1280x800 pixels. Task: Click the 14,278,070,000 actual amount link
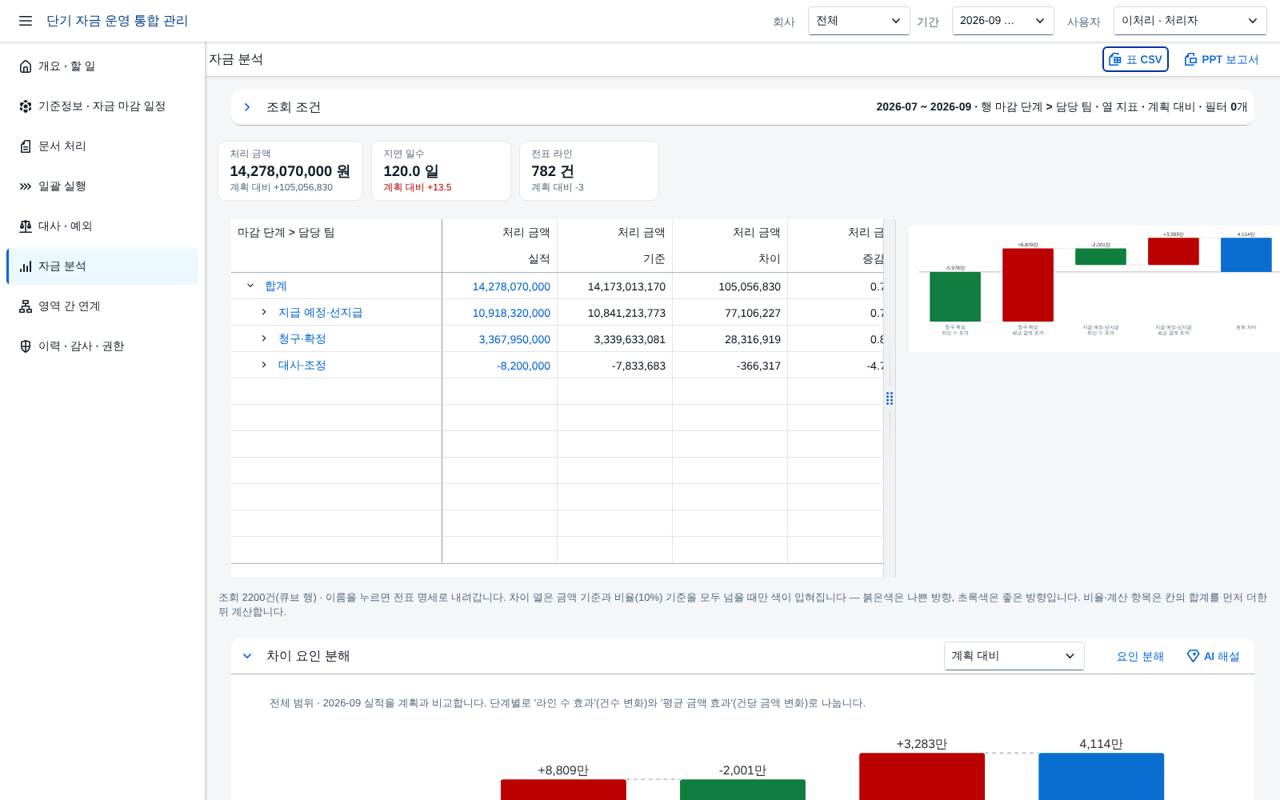click(511, 286)
